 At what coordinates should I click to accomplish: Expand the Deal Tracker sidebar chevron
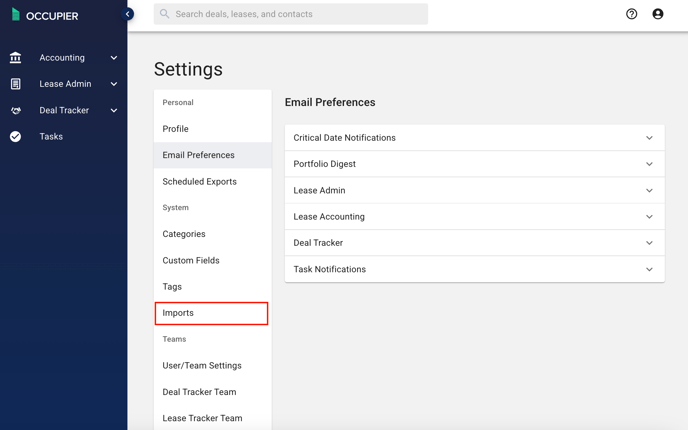(114, 111)
